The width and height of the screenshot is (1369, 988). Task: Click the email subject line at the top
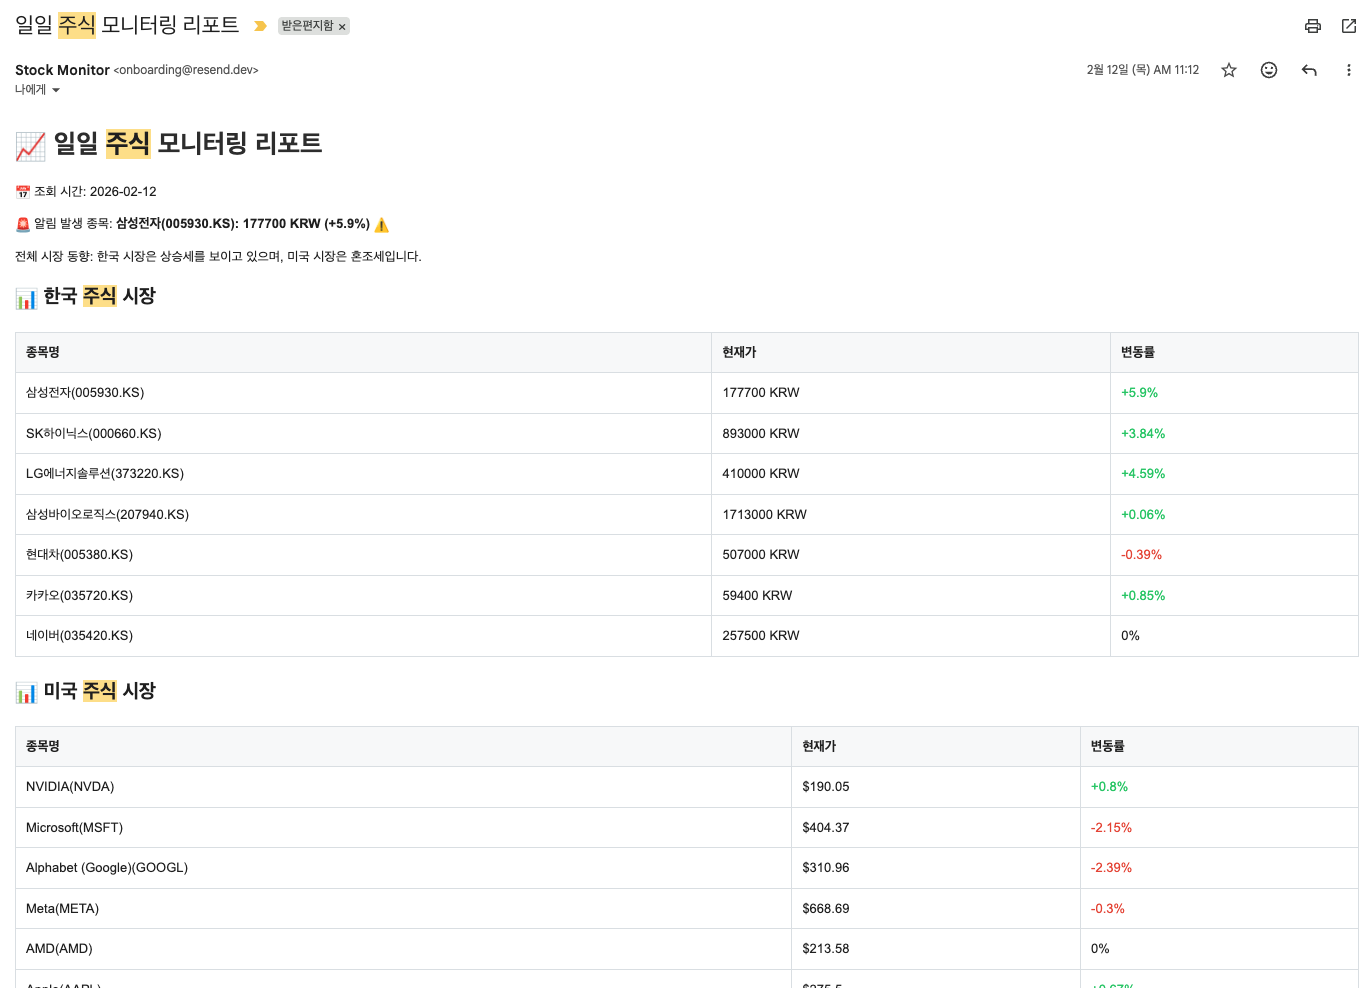click(x=127, y=25)
